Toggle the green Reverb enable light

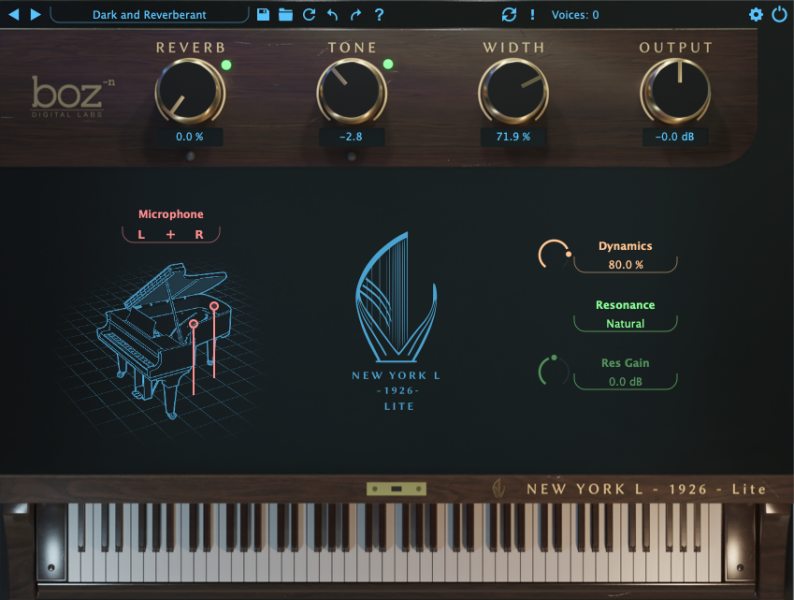pyautogui.click(x=226, y=65)
